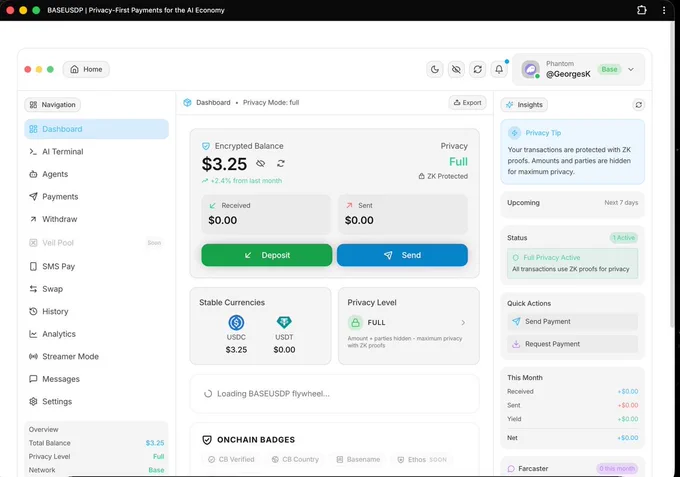Click the Swap arrows icon
This screenshot has height=477, width=680.
(x=33, y=289)
